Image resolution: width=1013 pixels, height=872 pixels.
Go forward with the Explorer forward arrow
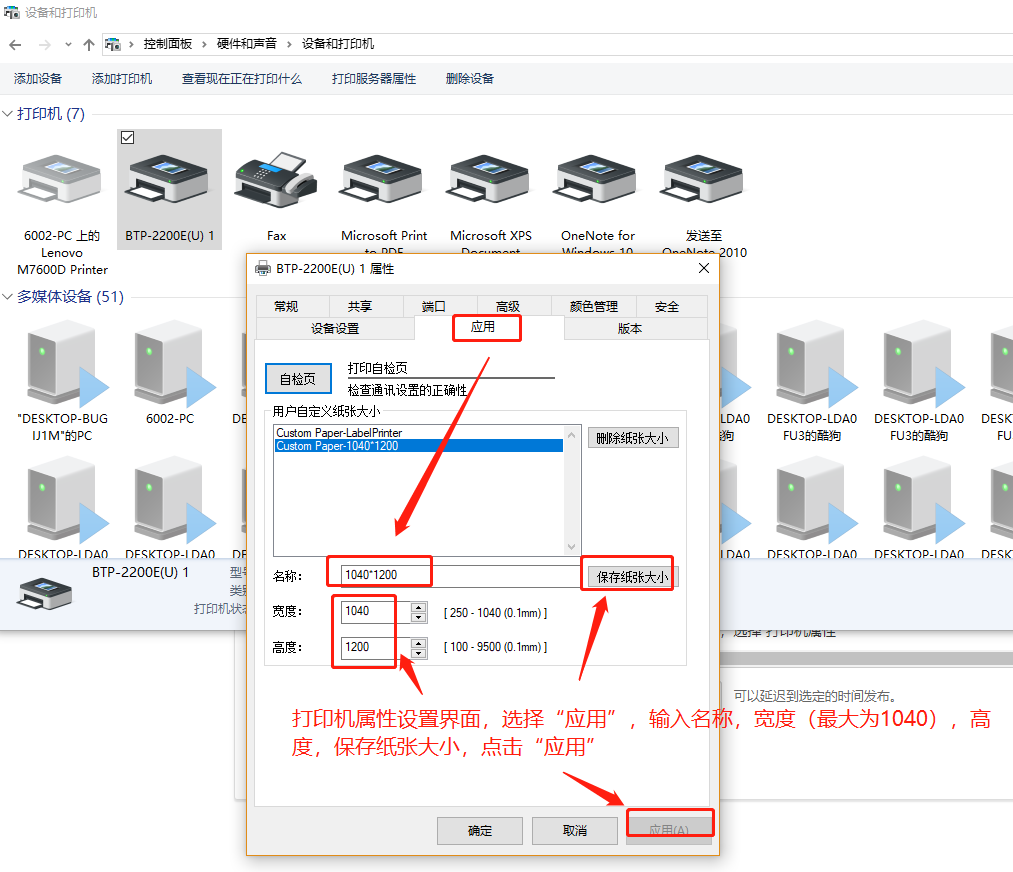tap(44, 45)
